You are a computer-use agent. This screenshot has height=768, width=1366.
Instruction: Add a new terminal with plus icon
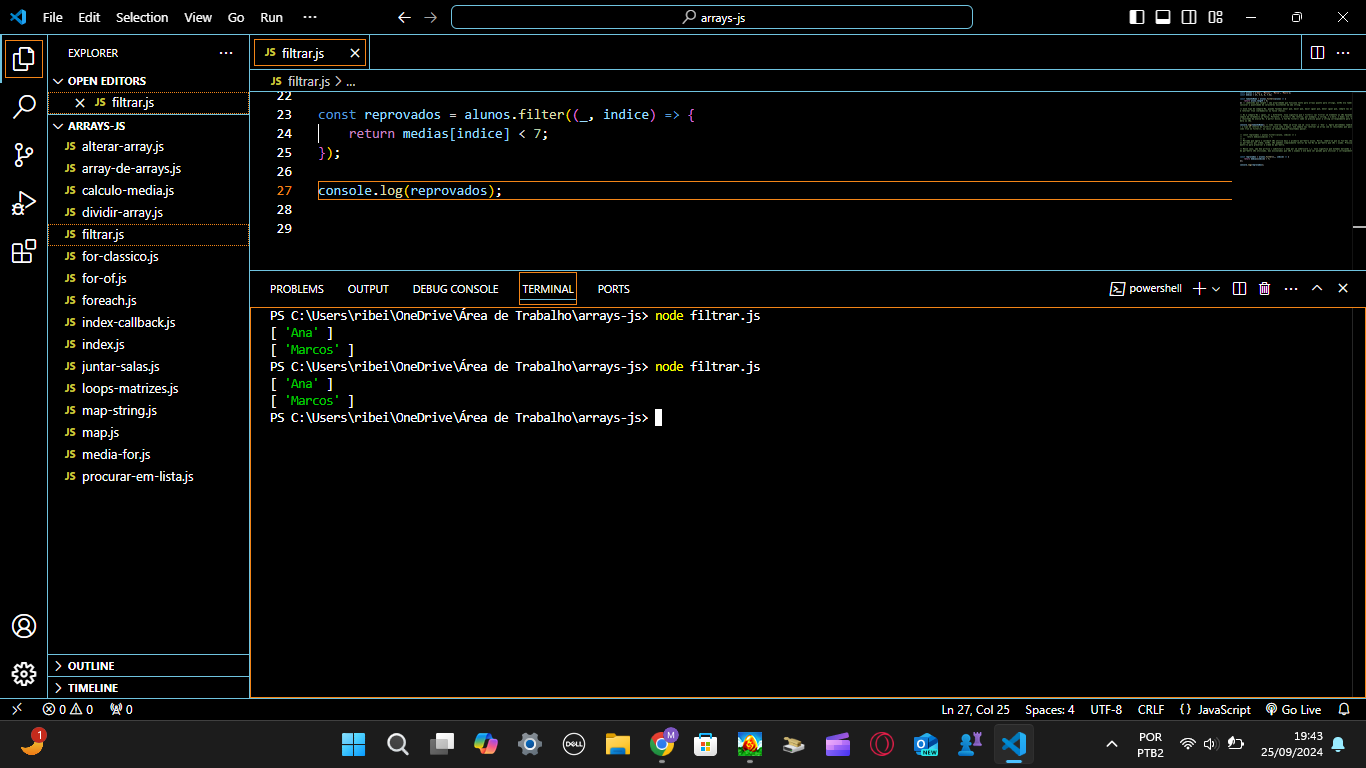(x=1199, y=288)
